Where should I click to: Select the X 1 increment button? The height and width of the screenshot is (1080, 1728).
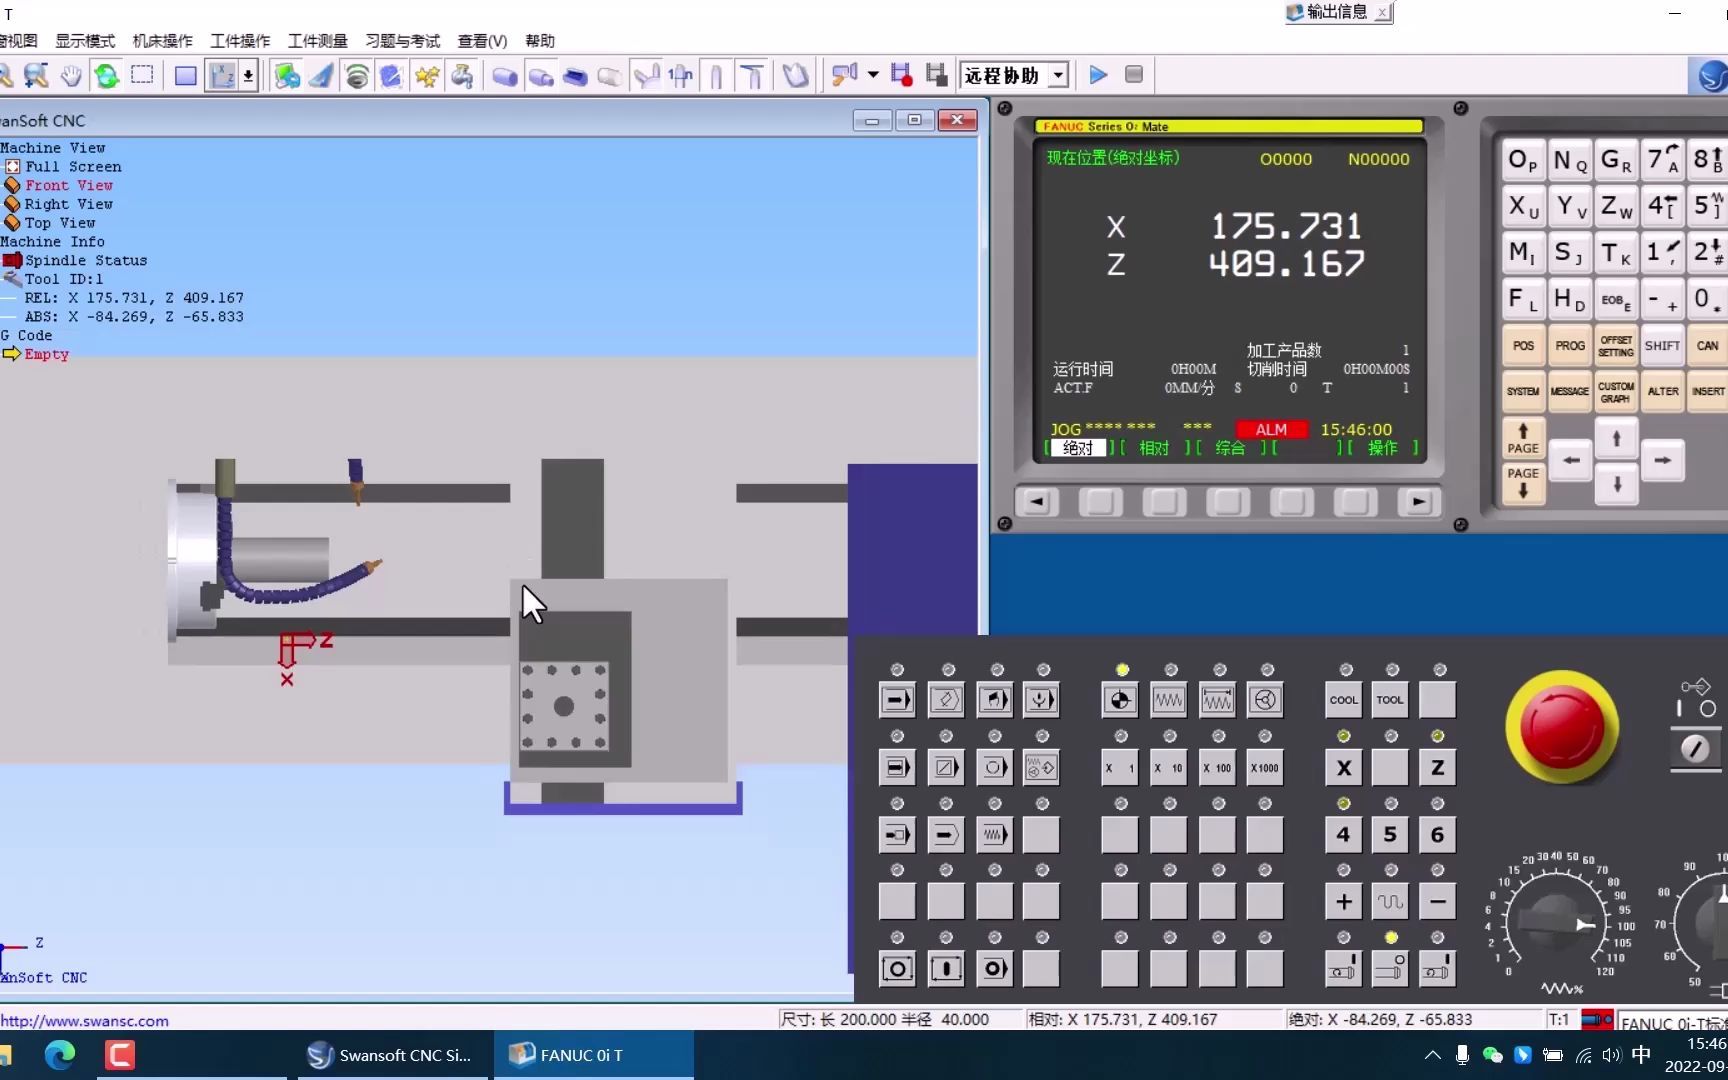[x=1120, y=768]
